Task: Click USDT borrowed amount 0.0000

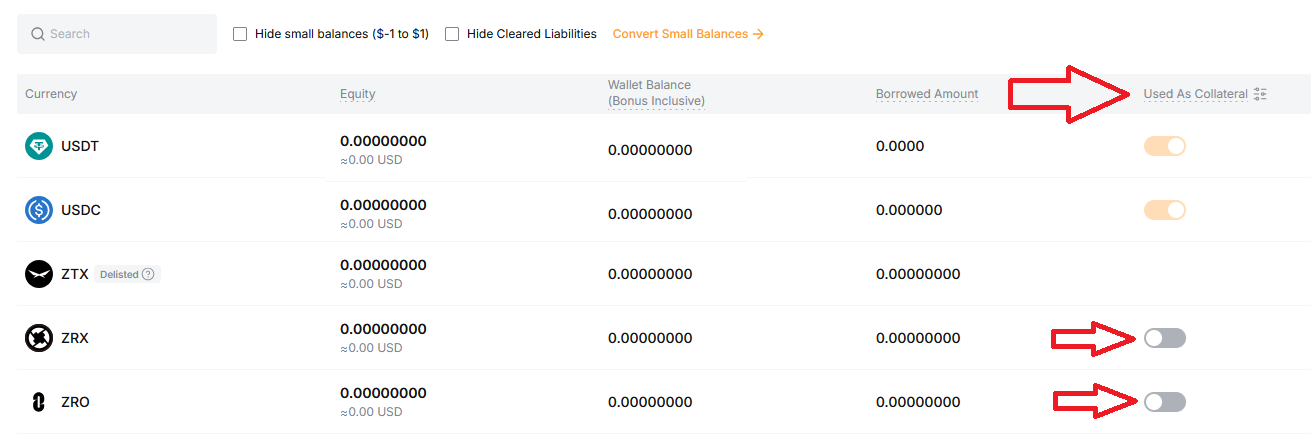Action: pos(900,146)
